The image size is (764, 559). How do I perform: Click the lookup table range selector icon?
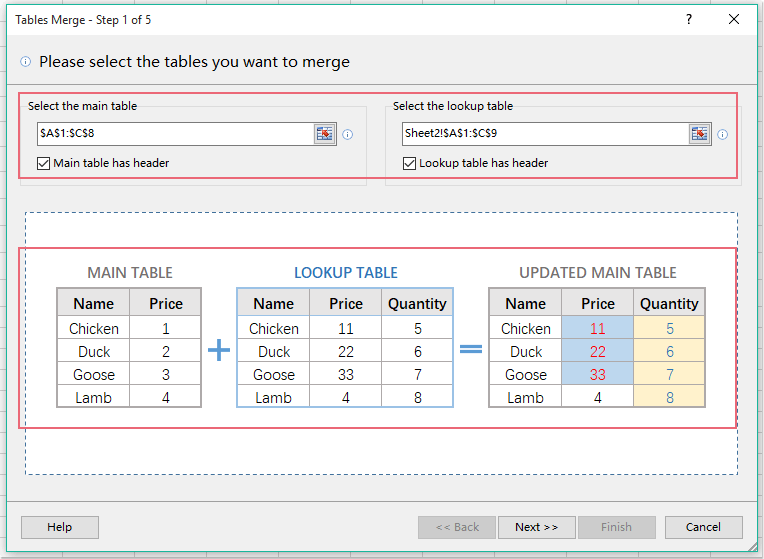click(700, 134)
